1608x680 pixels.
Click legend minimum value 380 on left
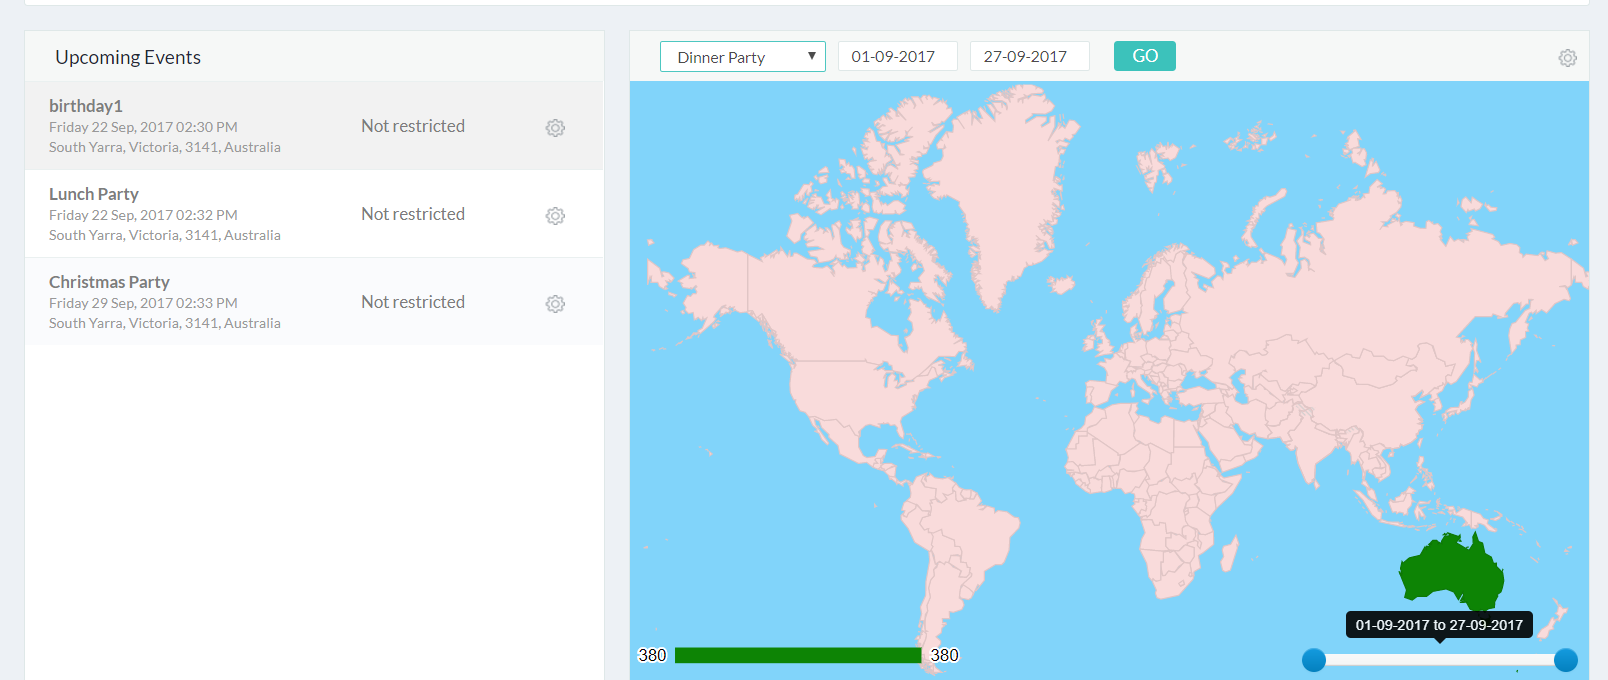coord(652,655)
